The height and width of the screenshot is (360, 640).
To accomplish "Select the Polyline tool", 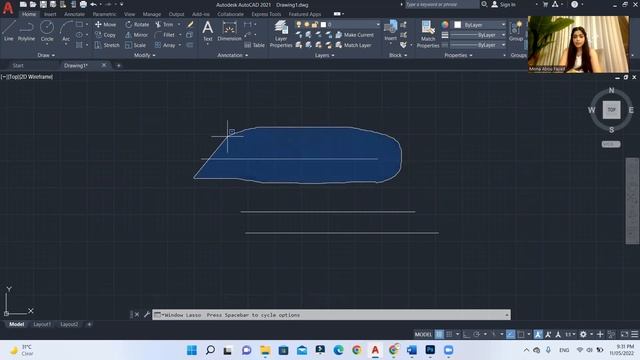I will pyautogui.click(x=26, y=31).
